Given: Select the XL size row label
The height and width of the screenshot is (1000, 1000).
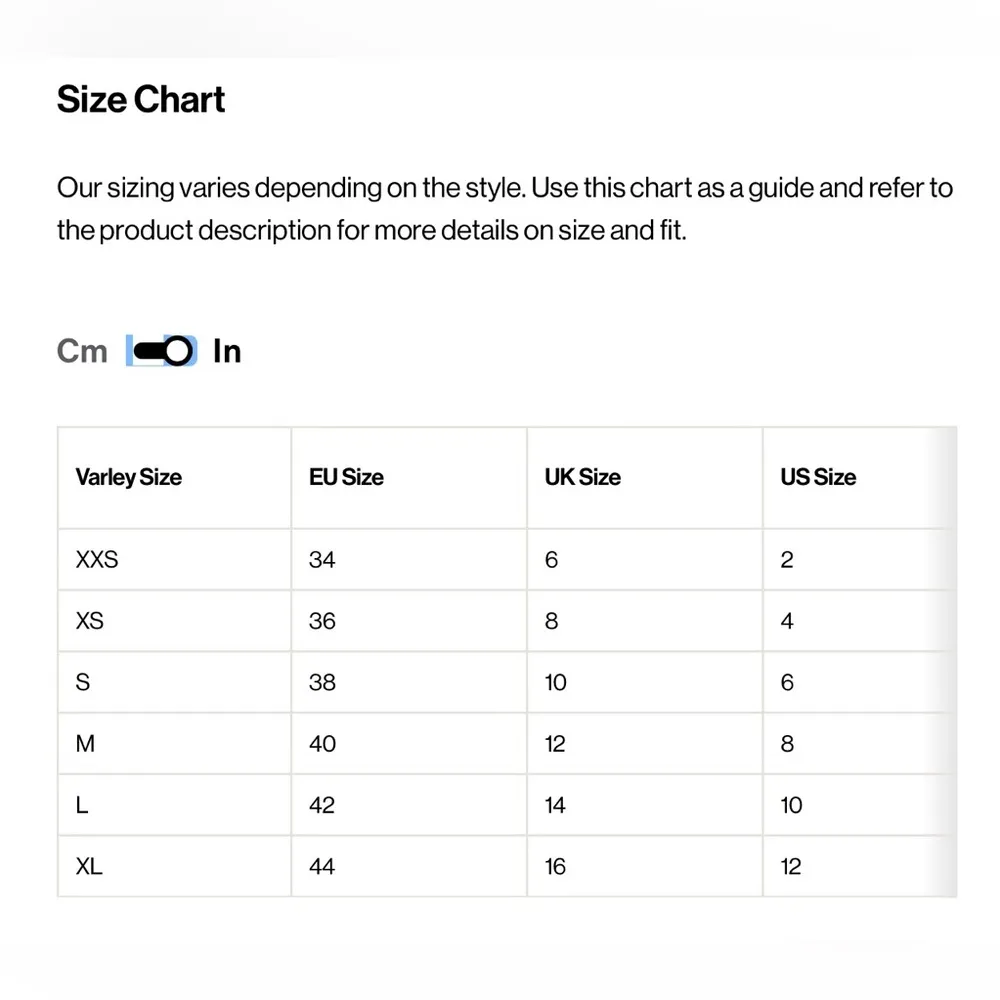Looking at the screenshot, I should pyautogui.click(x=89, y=866).
